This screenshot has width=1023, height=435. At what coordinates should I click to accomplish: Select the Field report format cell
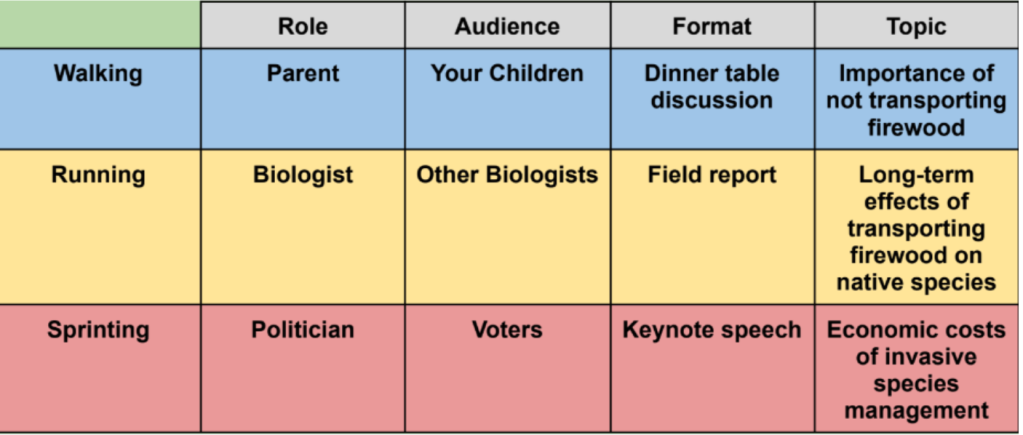tap(711, 175)
